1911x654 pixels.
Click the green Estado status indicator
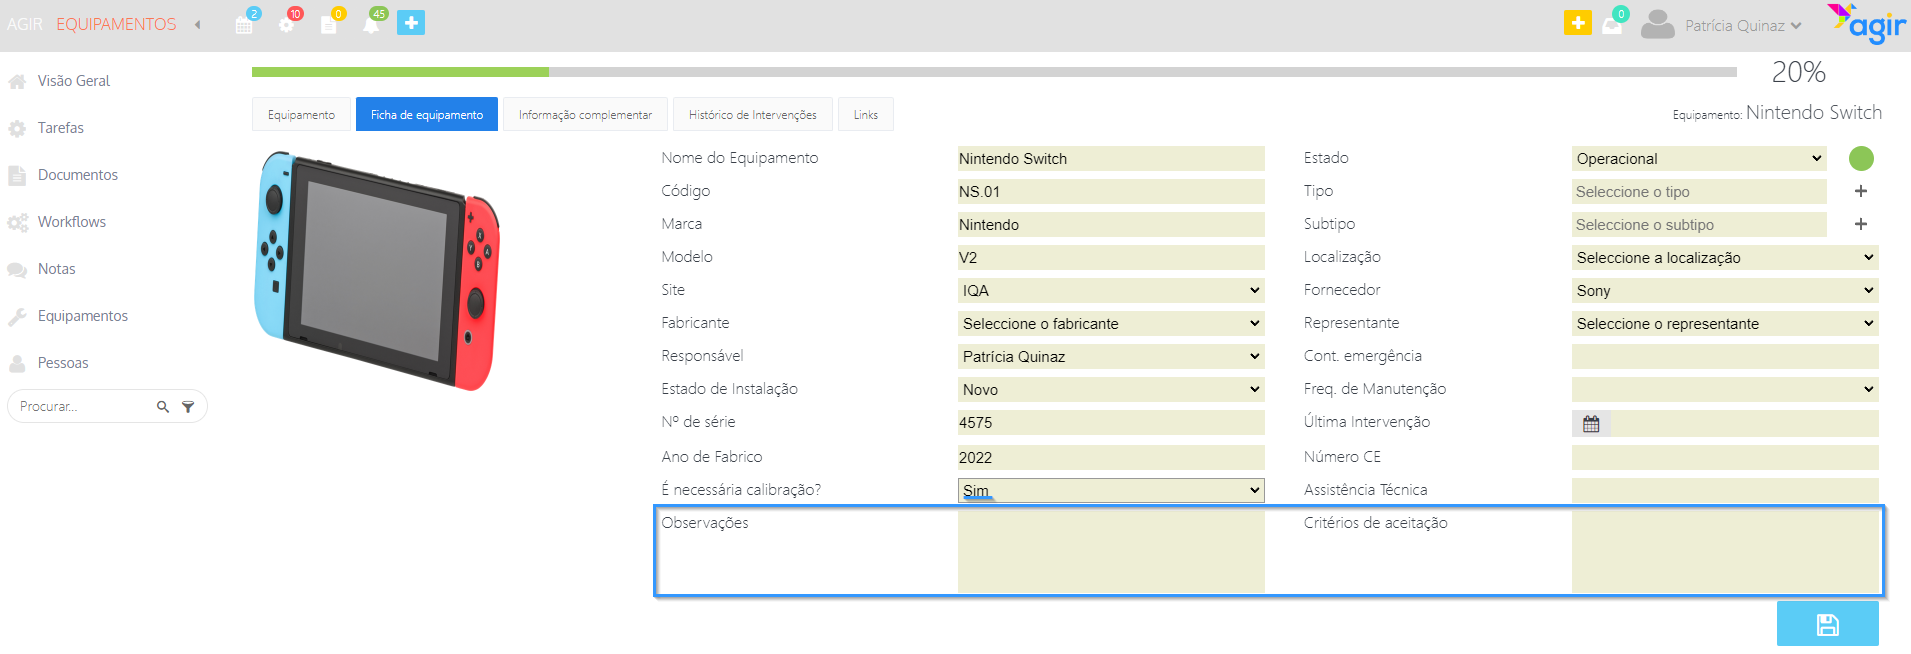(1861, 158)
